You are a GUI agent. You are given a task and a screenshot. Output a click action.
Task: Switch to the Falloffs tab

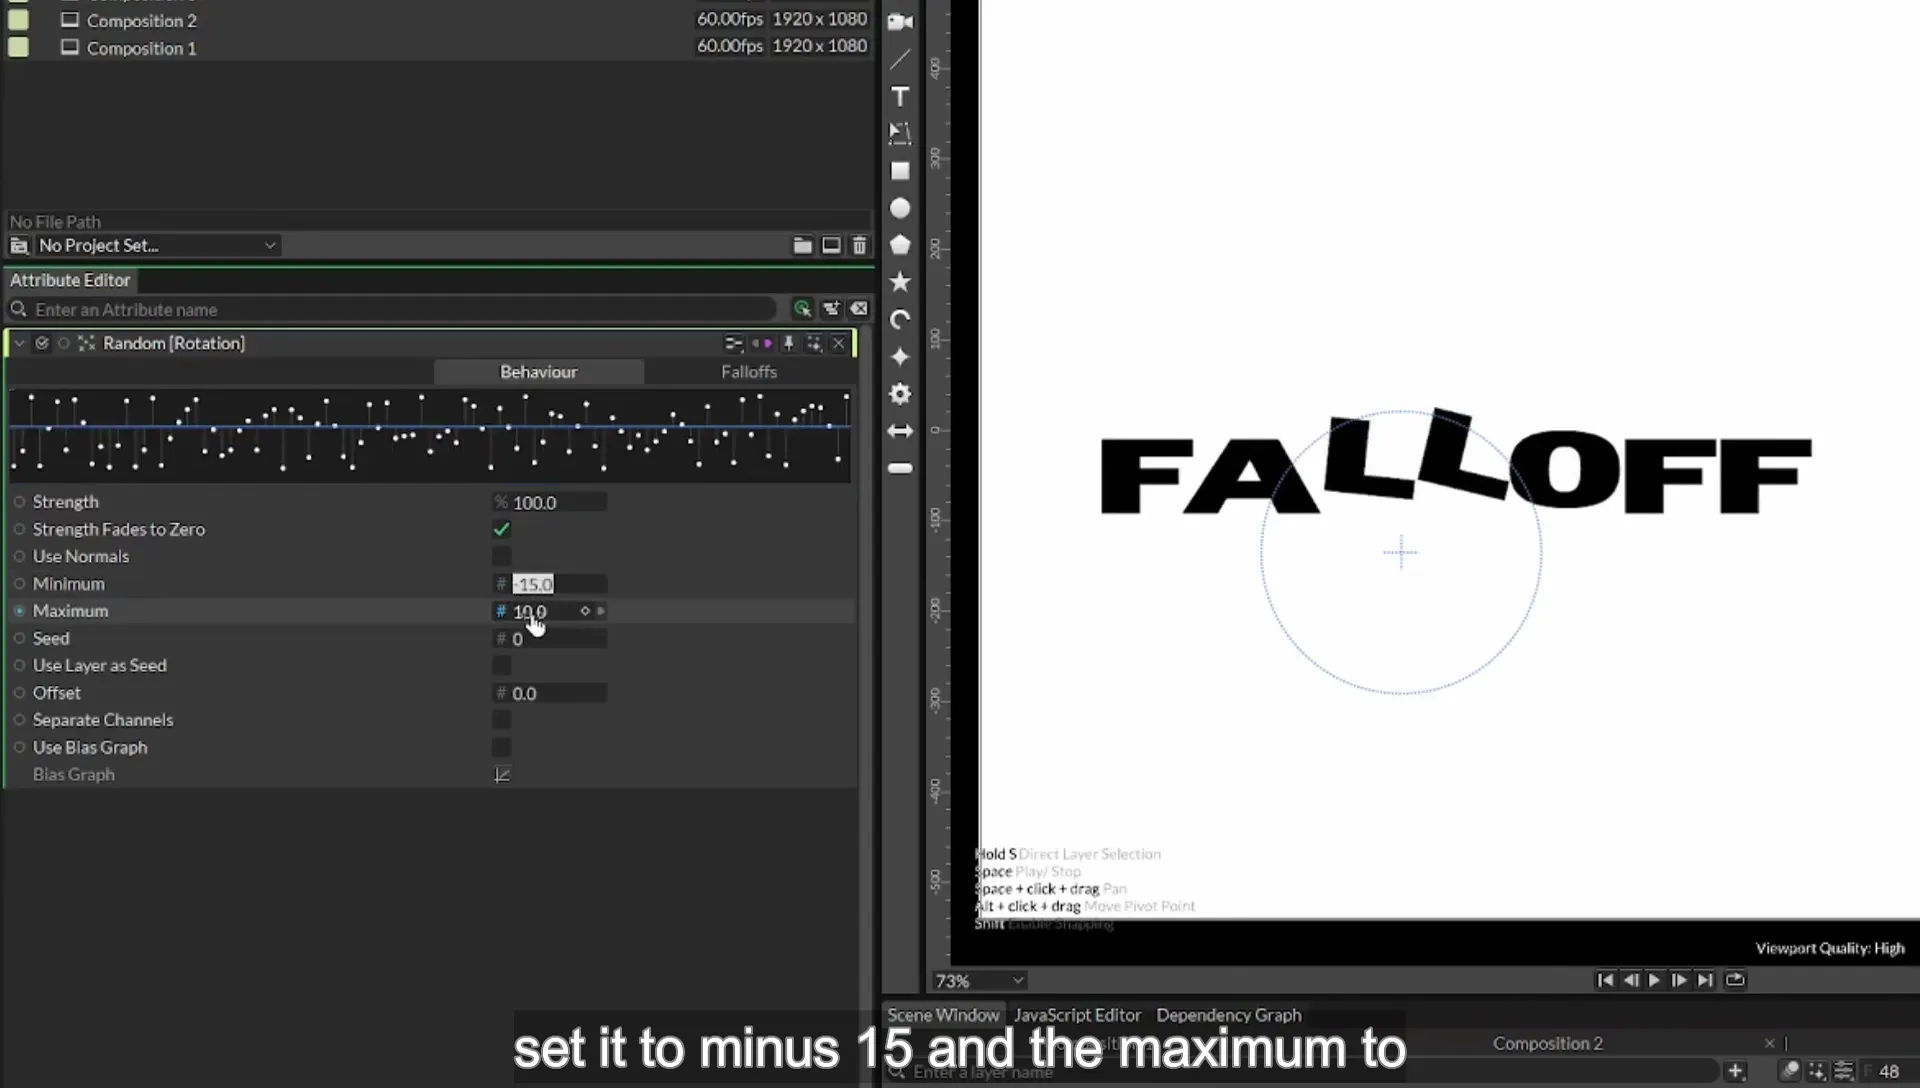[x=749, y=372]
